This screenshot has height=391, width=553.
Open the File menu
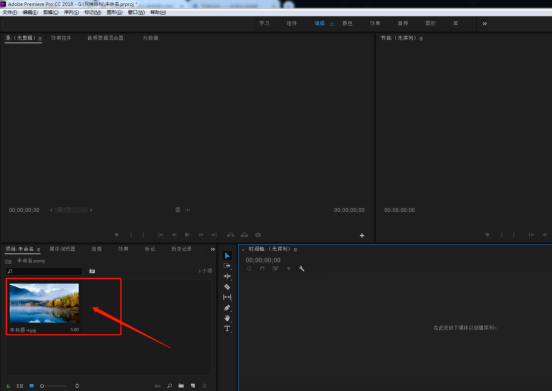[10, 12]
